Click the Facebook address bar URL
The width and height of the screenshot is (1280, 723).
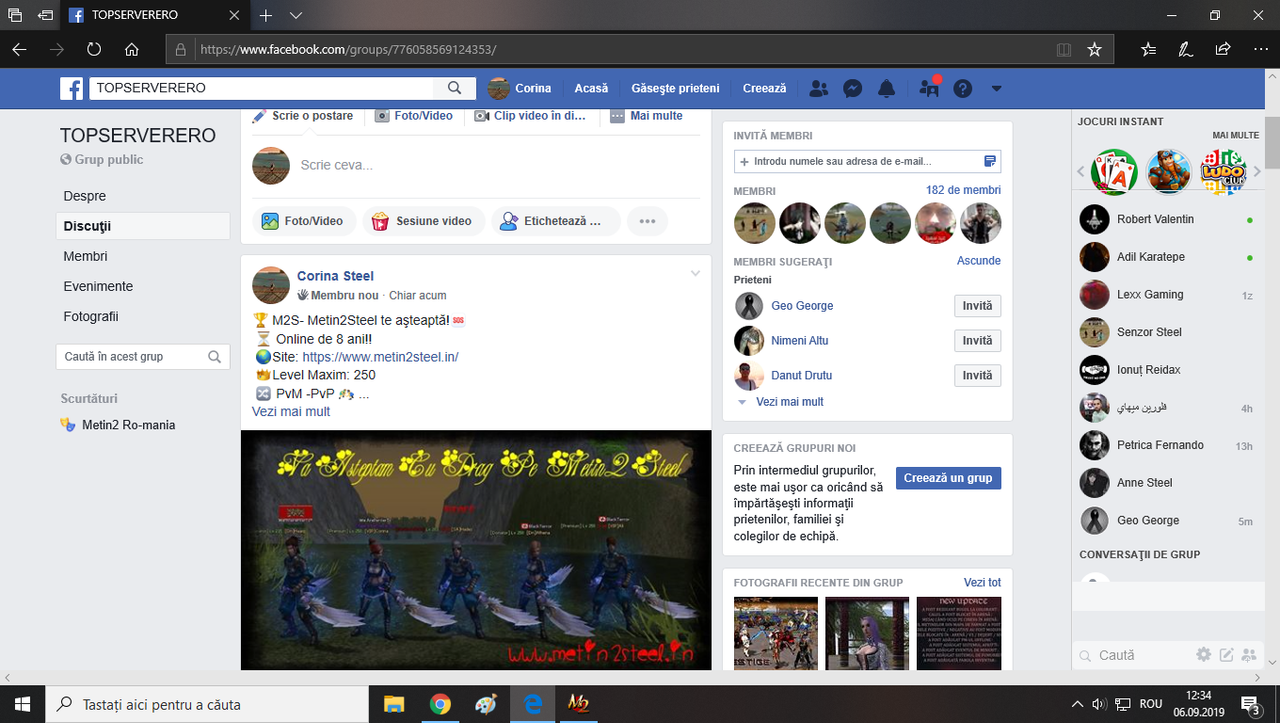(348, 49)
